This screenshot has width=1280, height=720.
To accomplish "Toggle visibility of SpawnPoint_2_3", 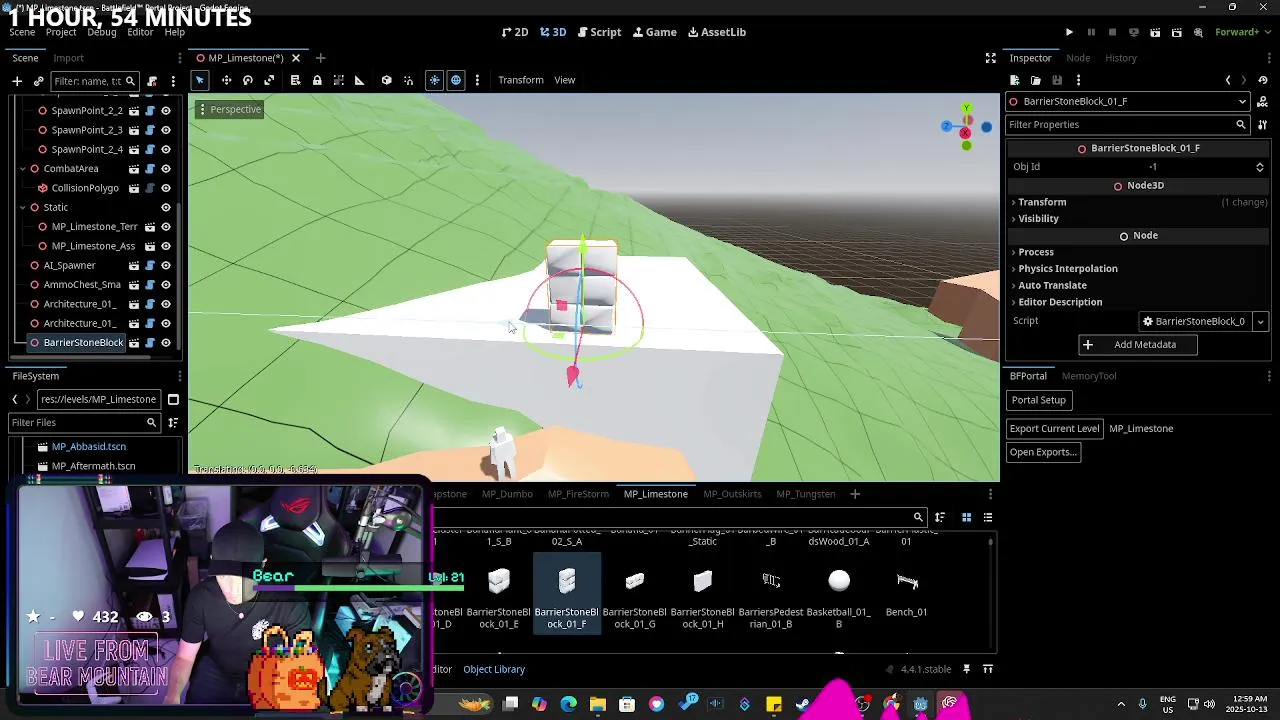I will (x=166, y=130).
